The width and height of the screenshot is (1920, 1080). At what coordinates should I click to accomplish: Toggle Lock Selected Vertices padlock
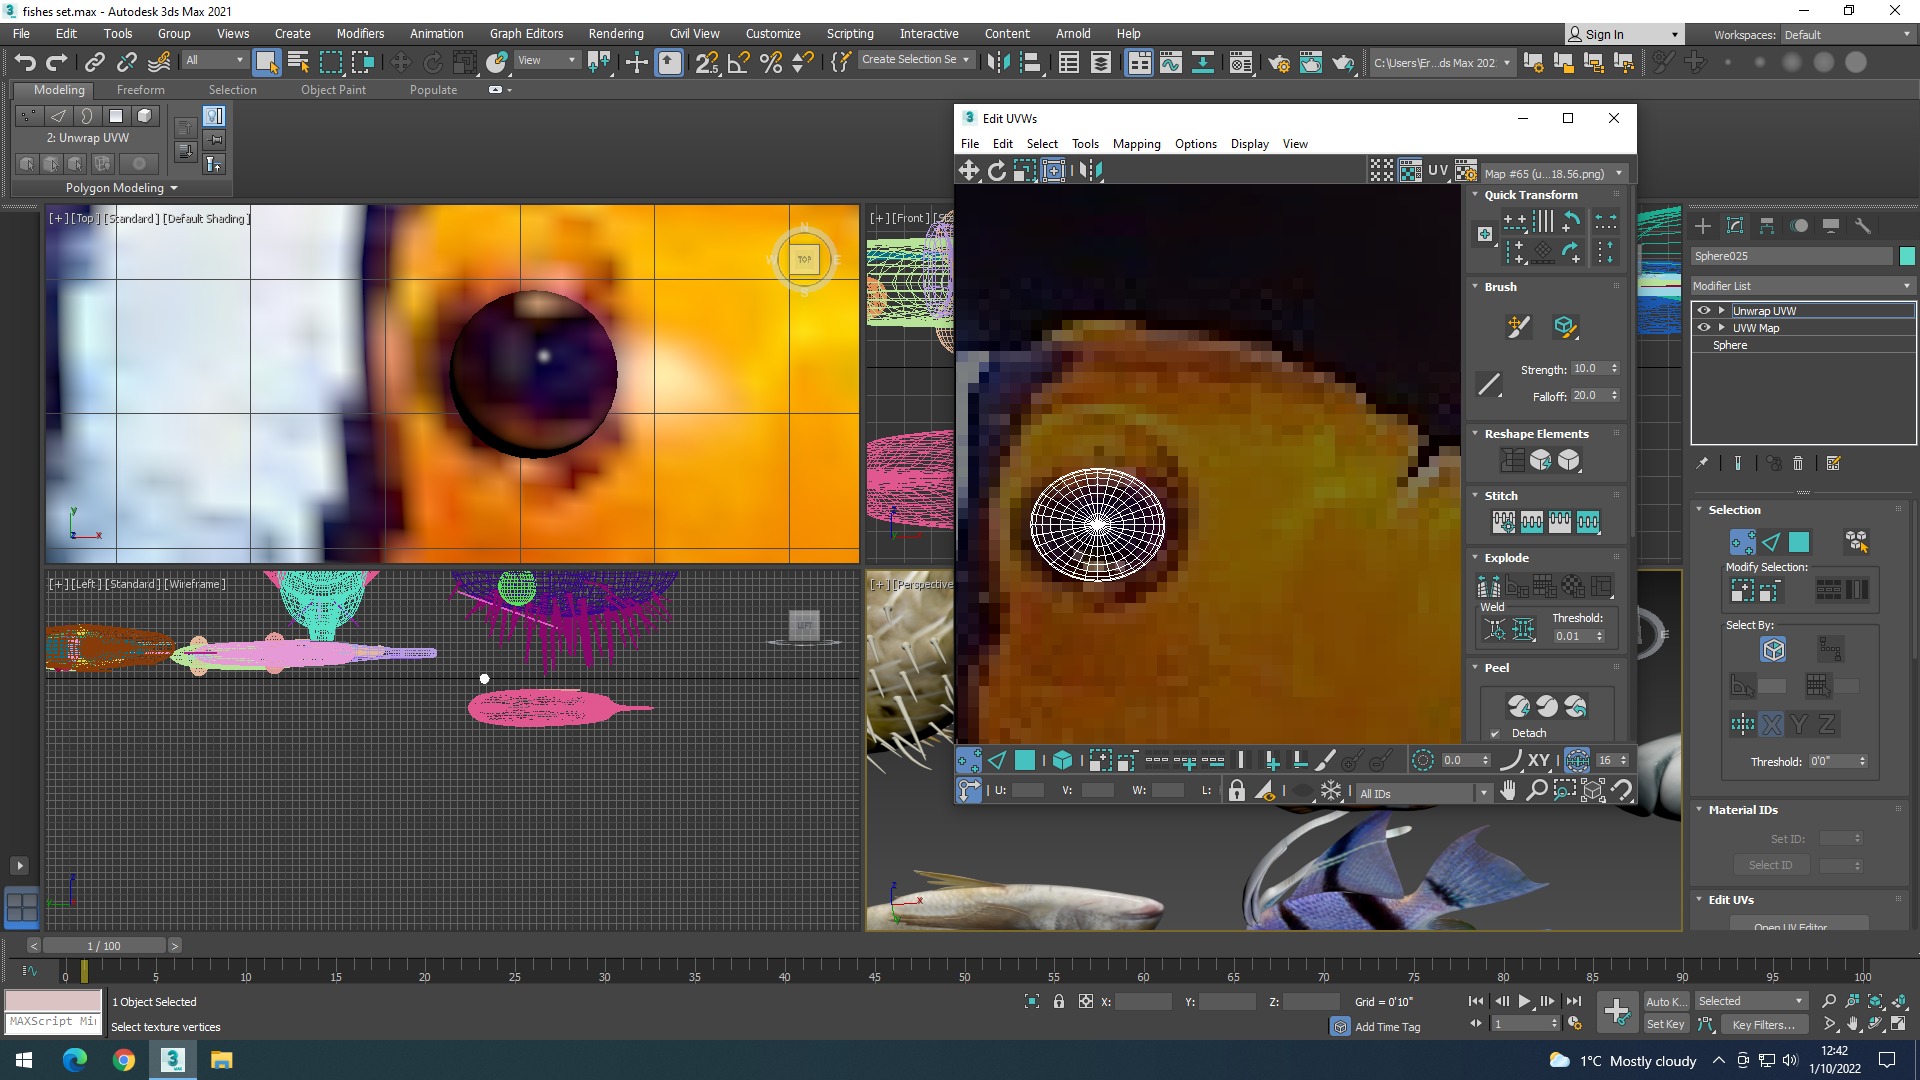1237,792
